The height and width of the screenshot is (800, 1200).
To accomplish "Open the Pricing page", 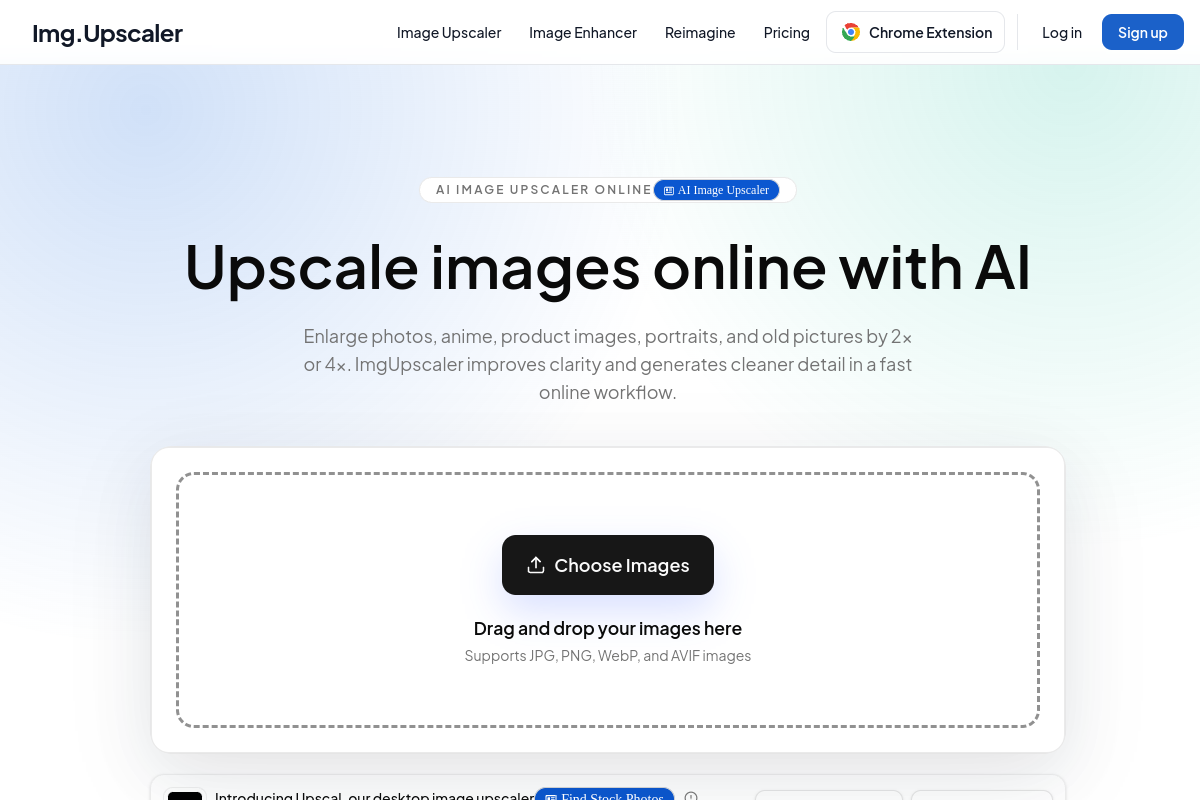I will coord(787,33).
